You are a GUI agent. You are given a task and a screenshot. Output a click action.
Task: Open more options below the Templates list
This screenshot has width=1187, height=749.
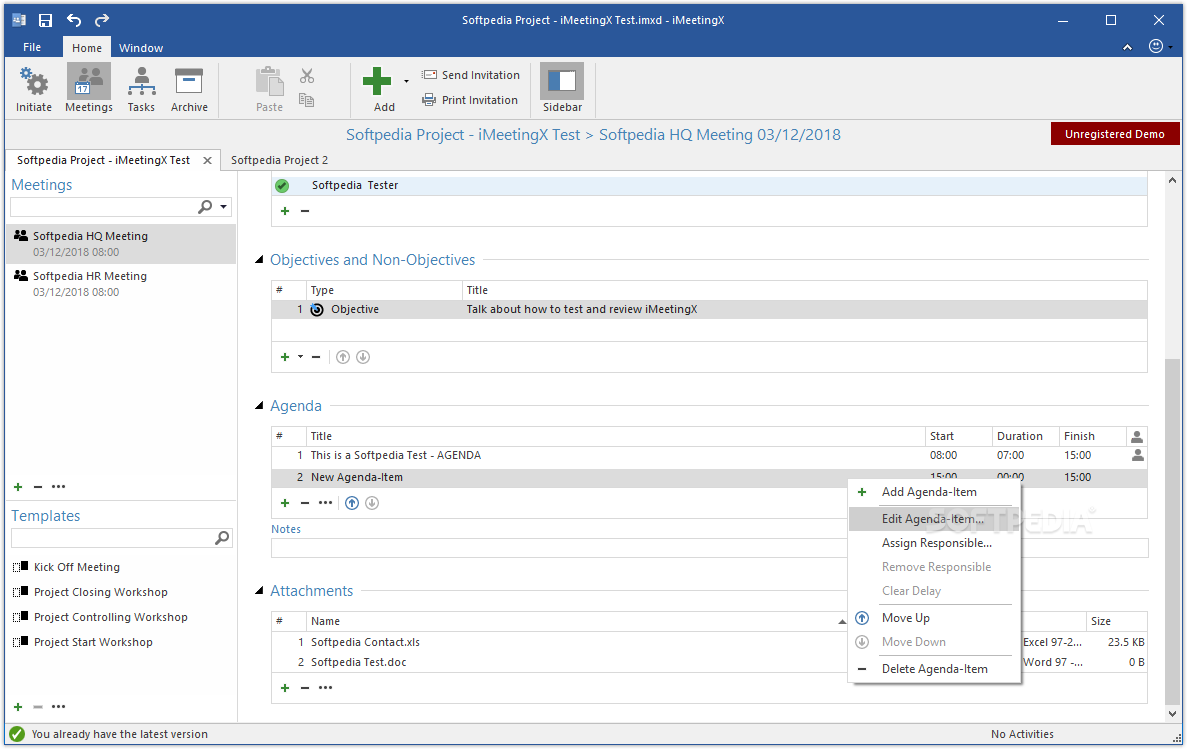[x=58, y=707]
